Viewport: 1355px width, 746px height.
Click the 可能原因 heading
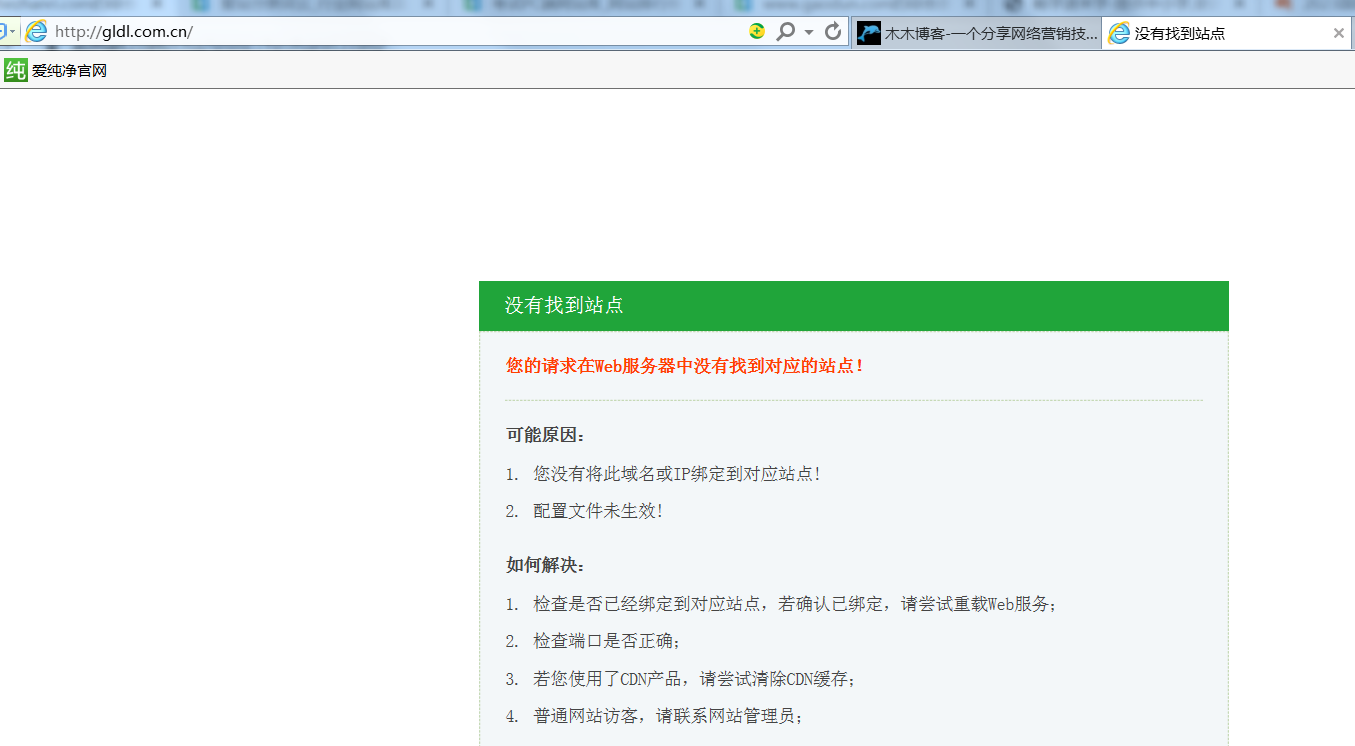pos(546,435)
